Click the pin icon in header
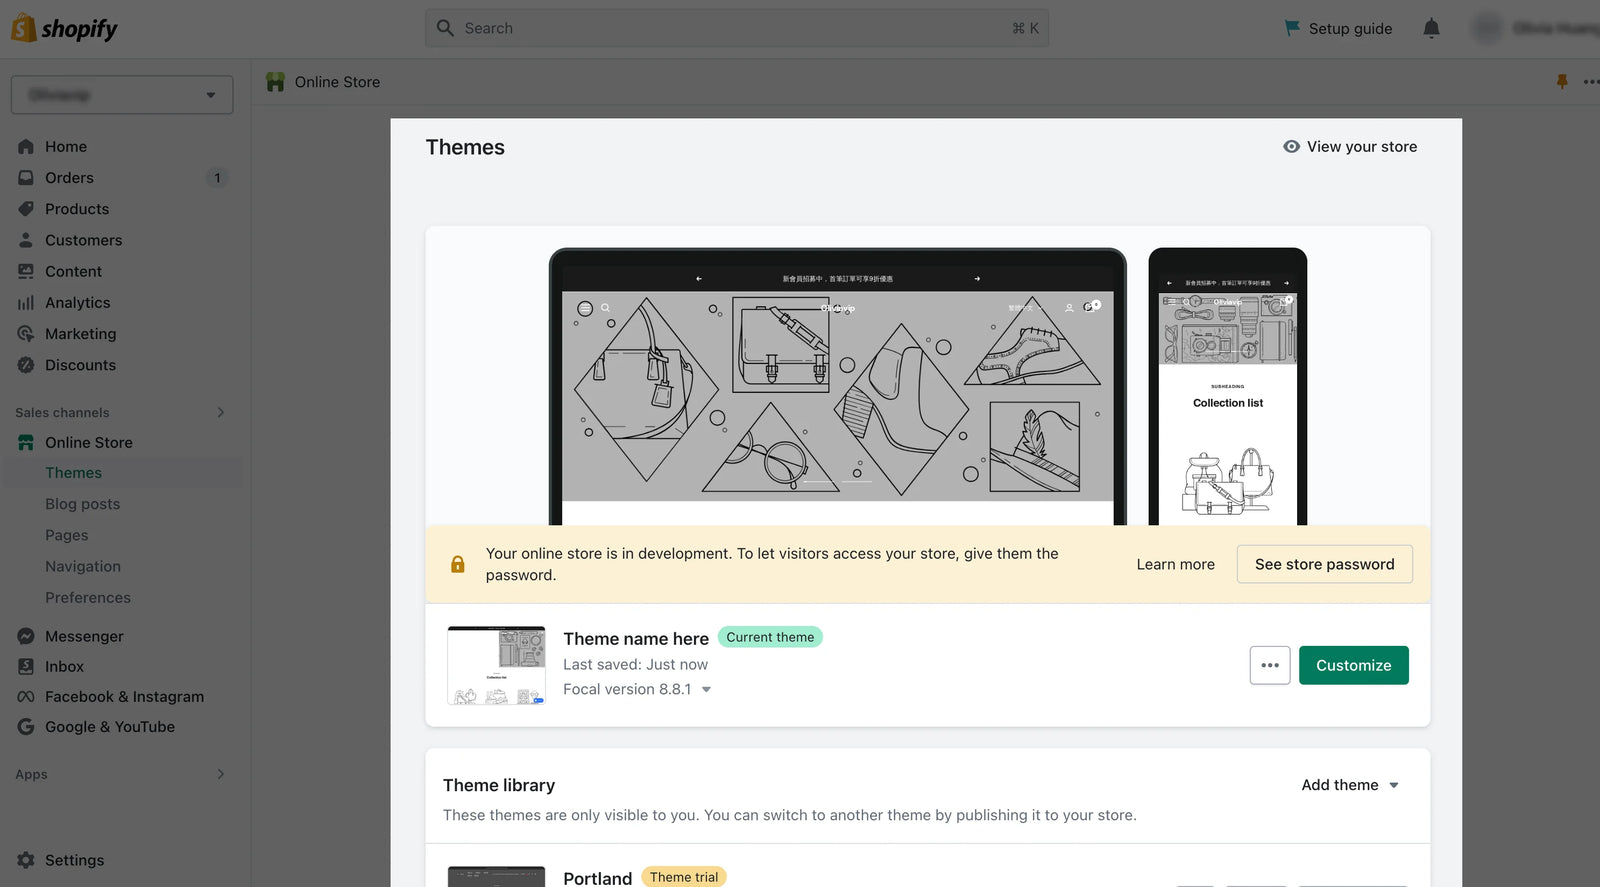This screenshot has width=1600, height=887. (1561, 82)
